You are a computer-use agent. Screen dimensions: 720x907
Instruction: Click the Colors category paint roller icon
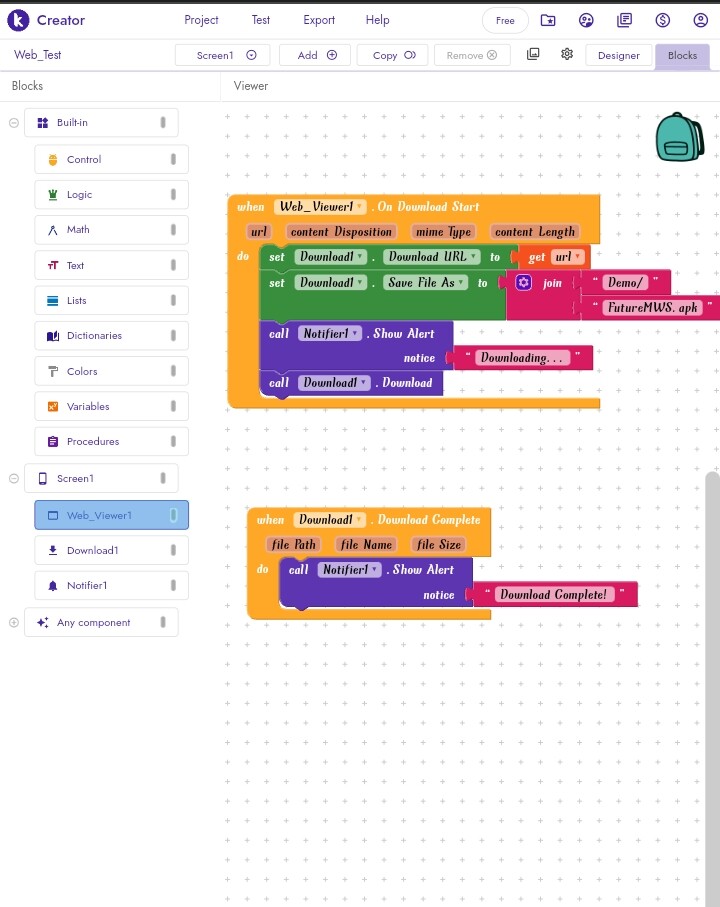click(x=53, y=371)
